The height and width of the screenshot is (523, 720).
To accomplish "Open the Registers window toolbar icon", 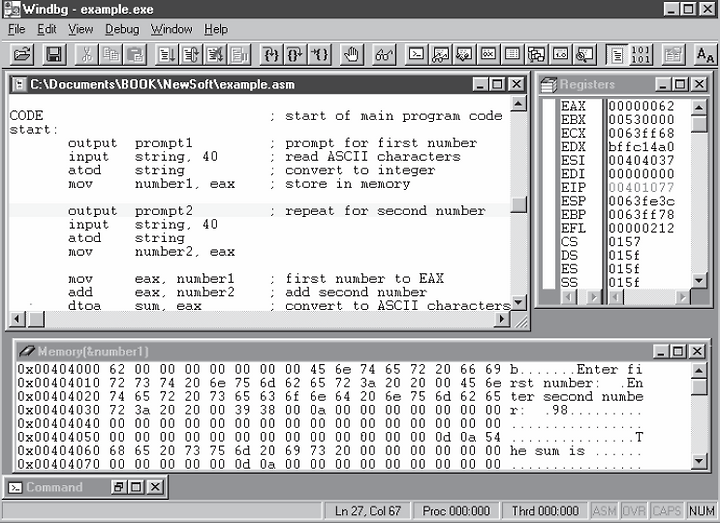I will coord(488,55).
